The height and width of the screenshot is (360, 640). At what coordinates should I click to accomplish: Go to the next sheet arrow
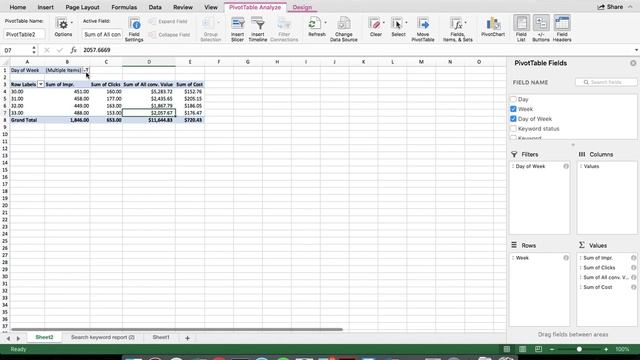click(18, 338)
